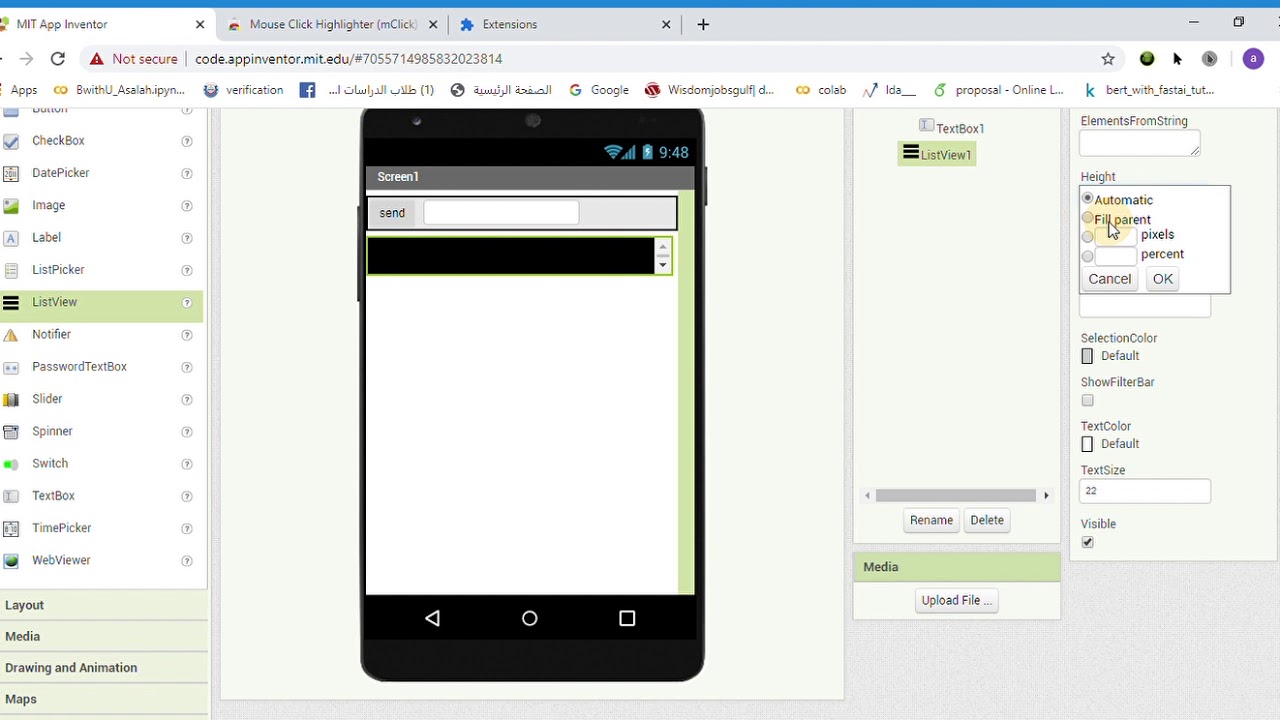This screenshot has width=1280, height=720.
Task: Click the TextSize input field
Action: [1145, 491]
